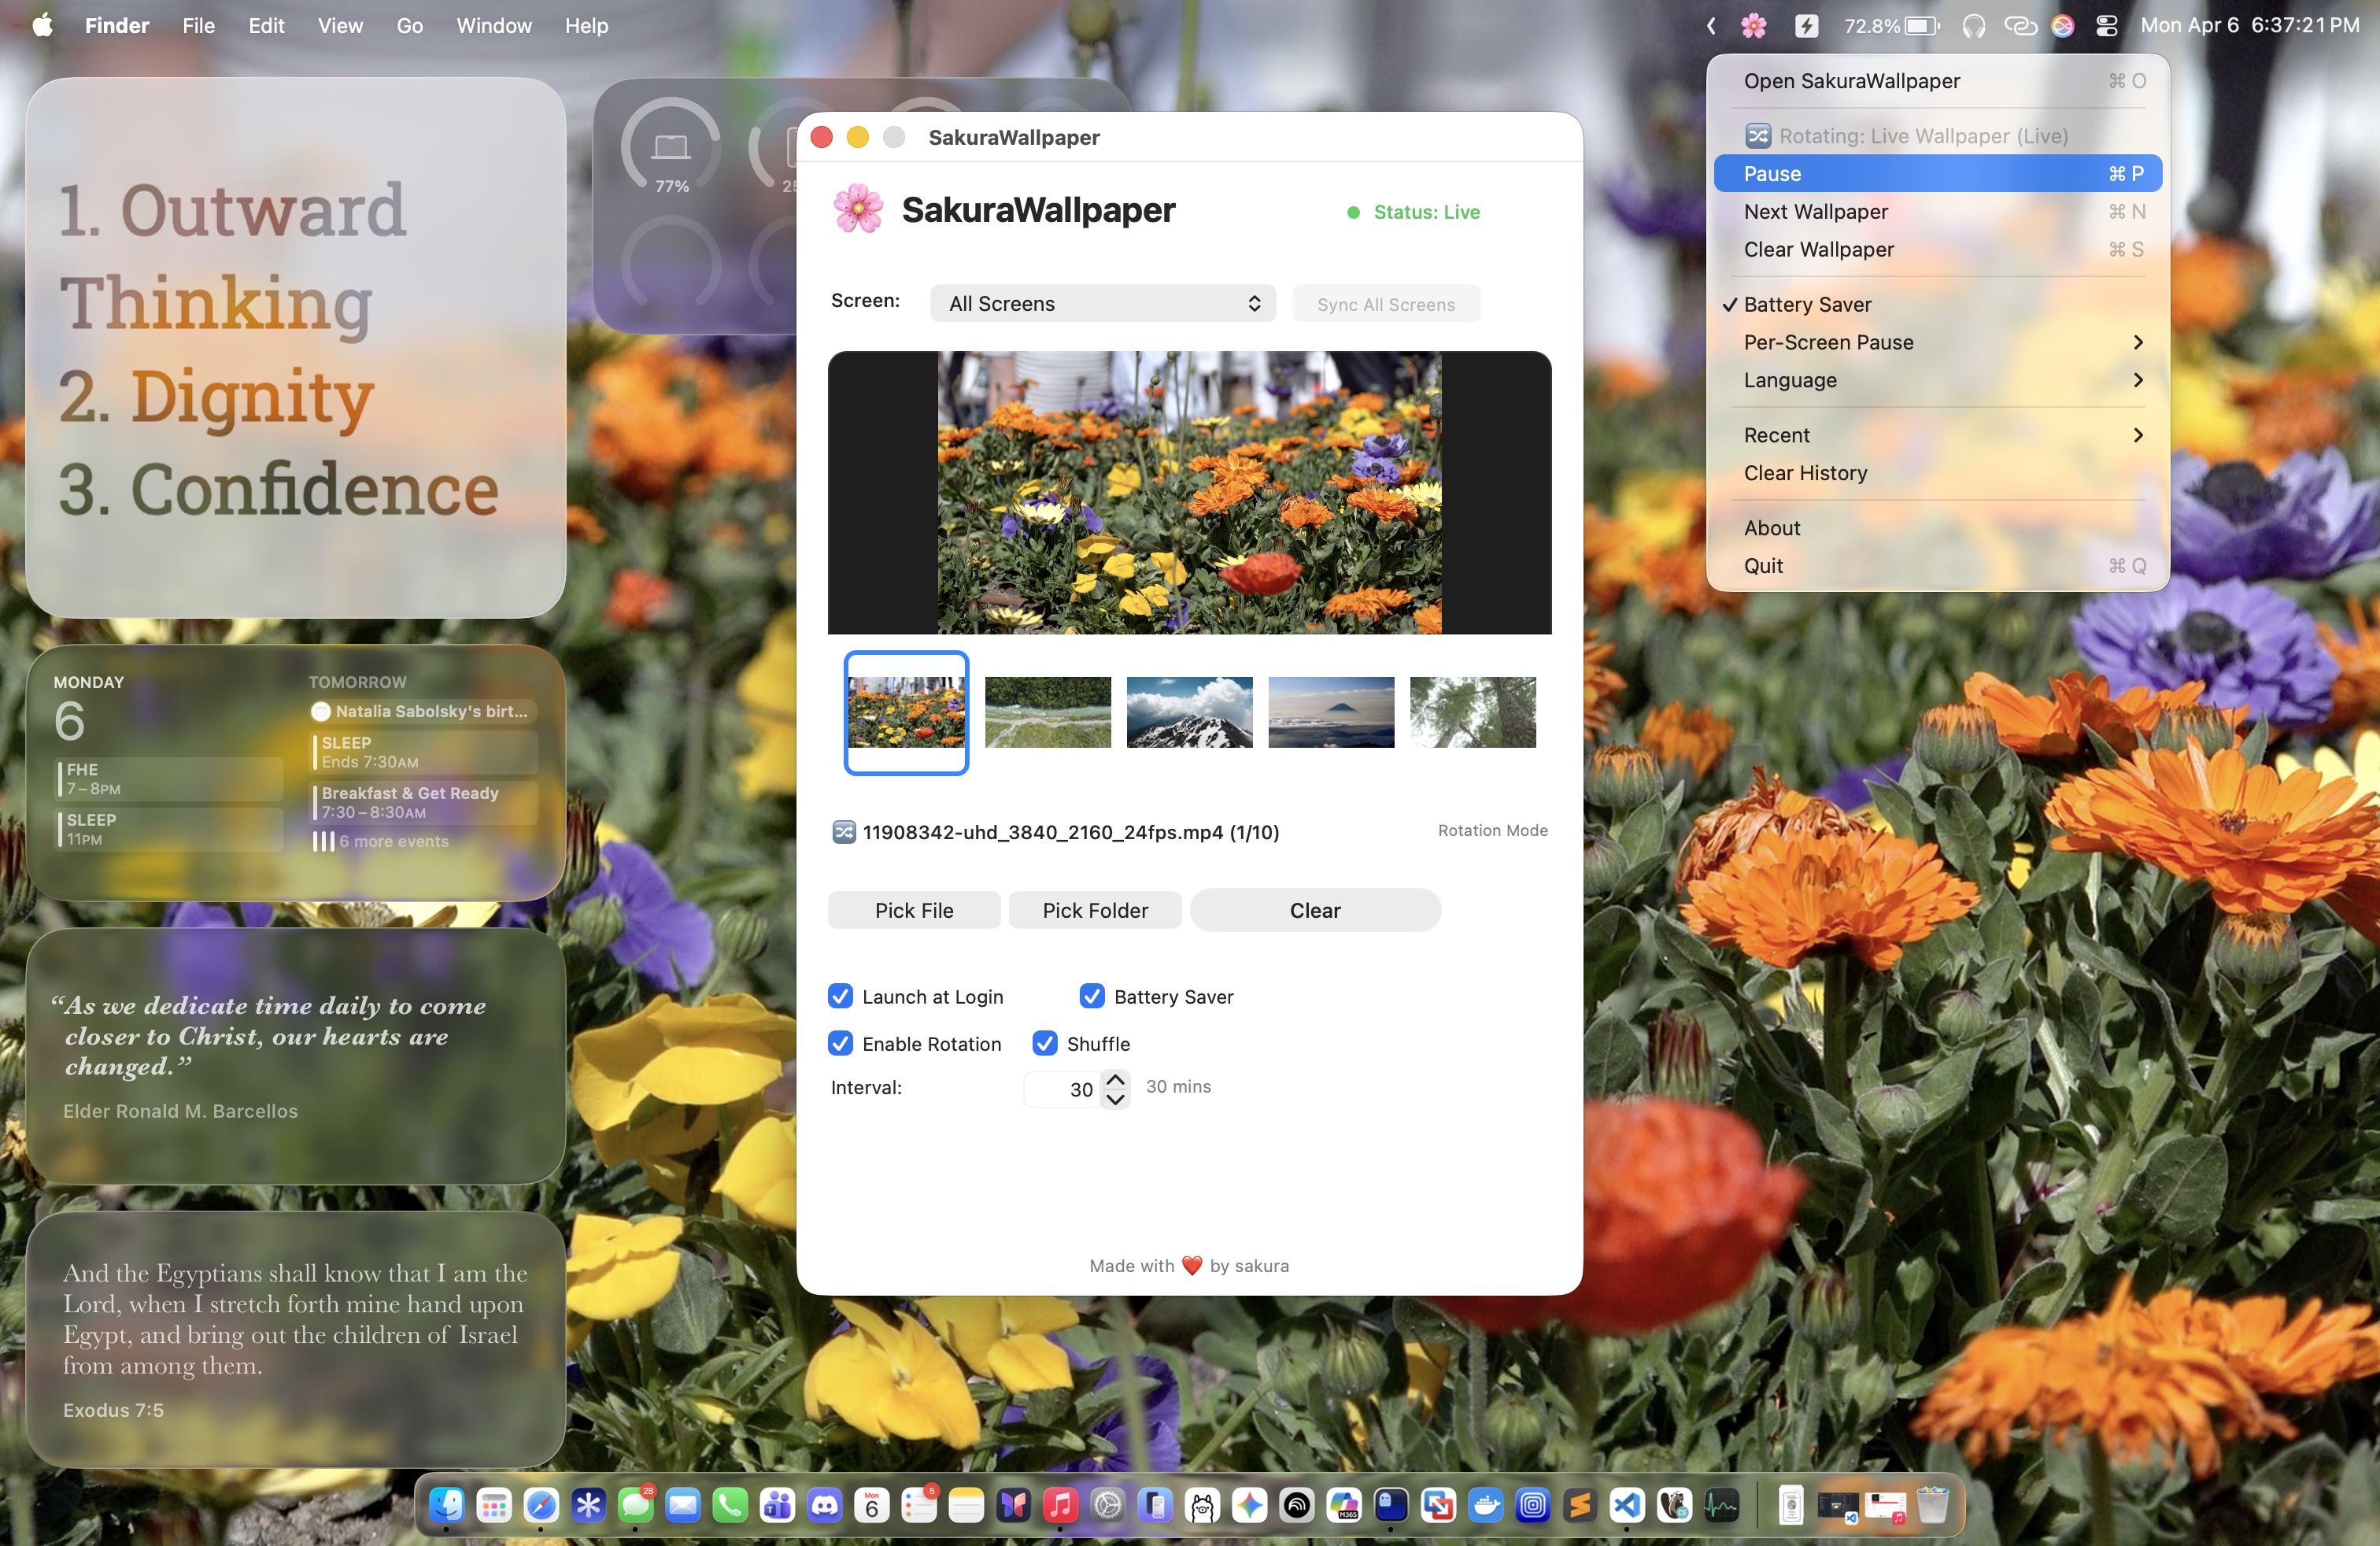
Task: Open the Finder Go menu
Action: pyautogui.click(x=409, y=26)
